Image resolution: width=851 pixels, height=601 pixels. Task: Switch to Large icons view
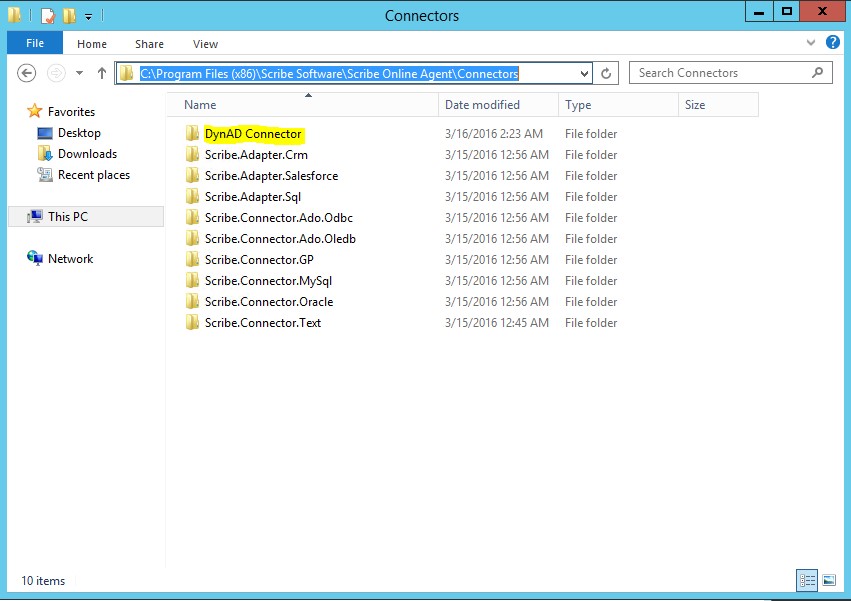pos(829,580)
